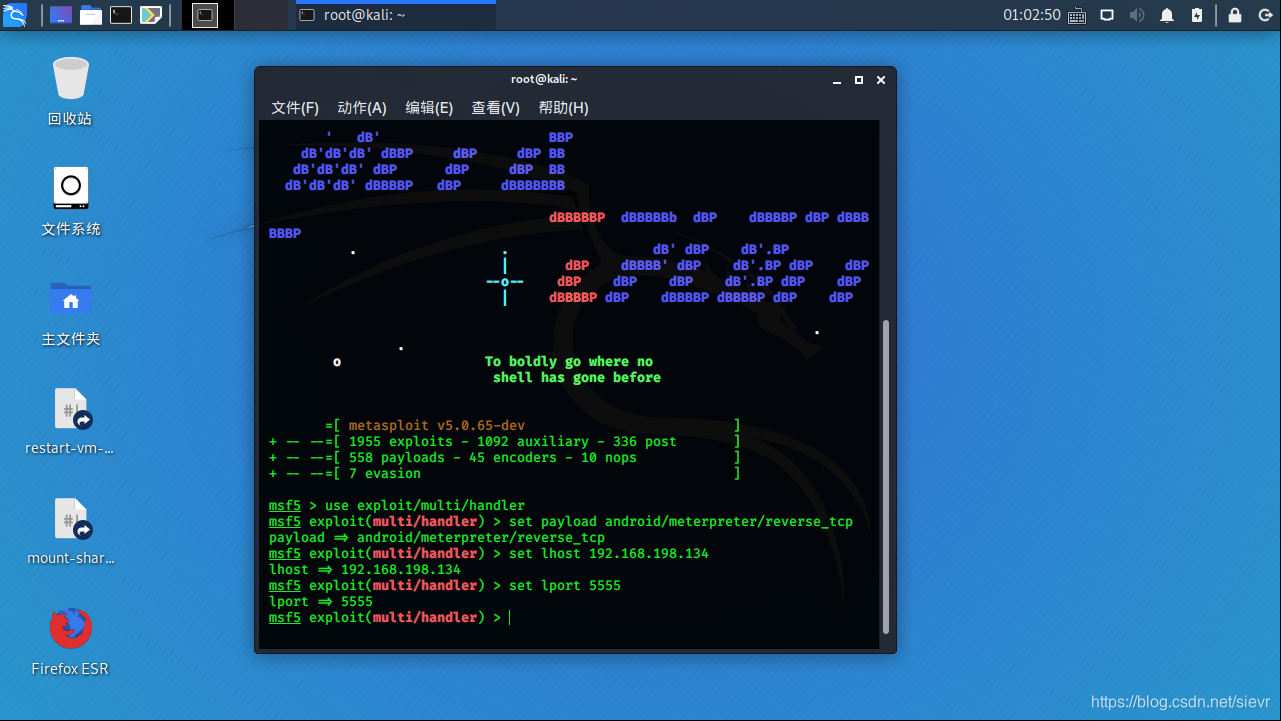Open the network display tray icon
Viewport: 1281px width, 721px height.
pyautogui.click(x=1107, y=15)
